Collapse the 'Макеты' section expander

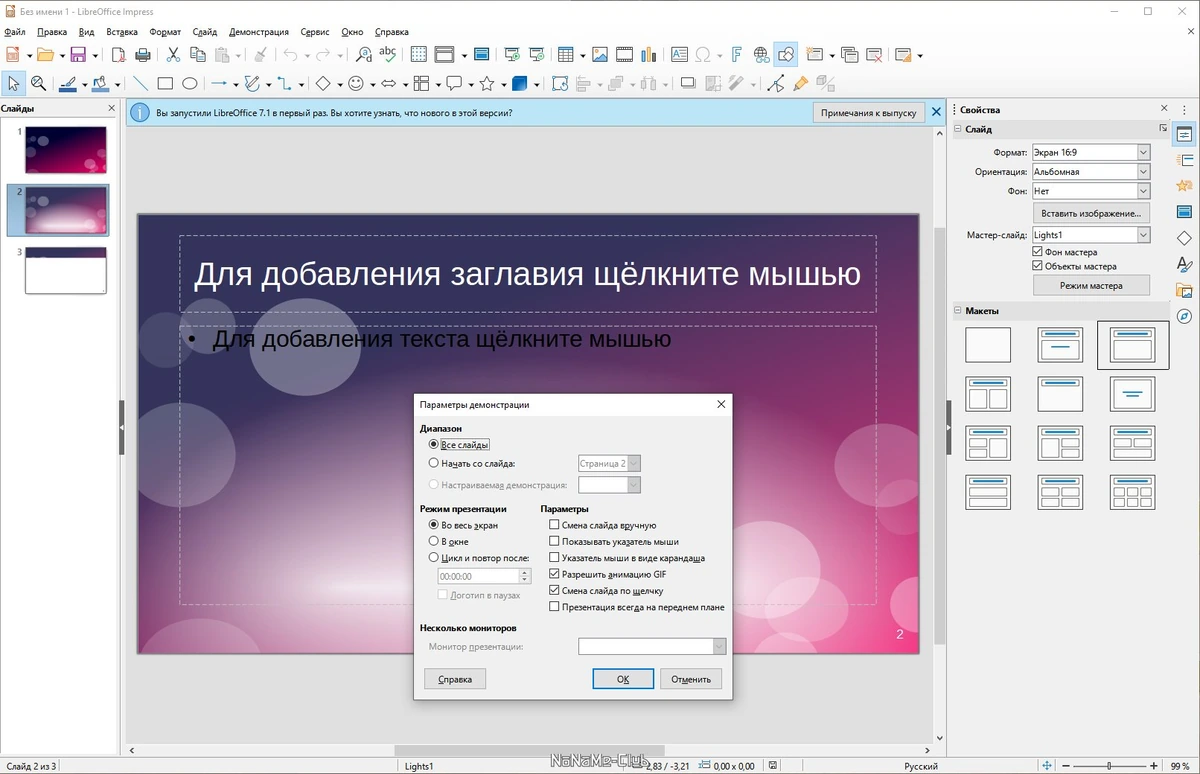pyautogui.click(x=957, y=310)
